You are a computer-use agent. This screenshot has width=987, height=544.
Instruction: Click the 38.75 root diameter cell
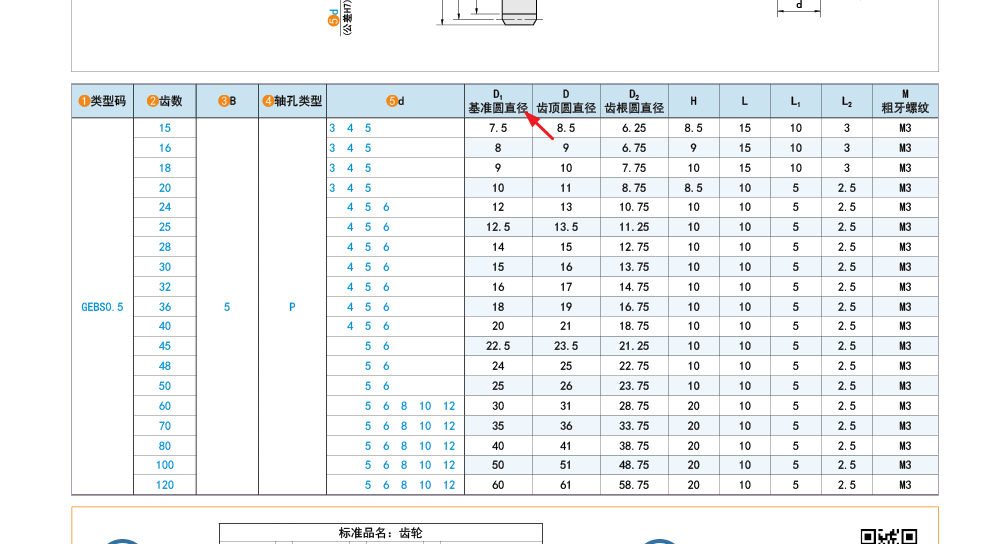(634, 446)
